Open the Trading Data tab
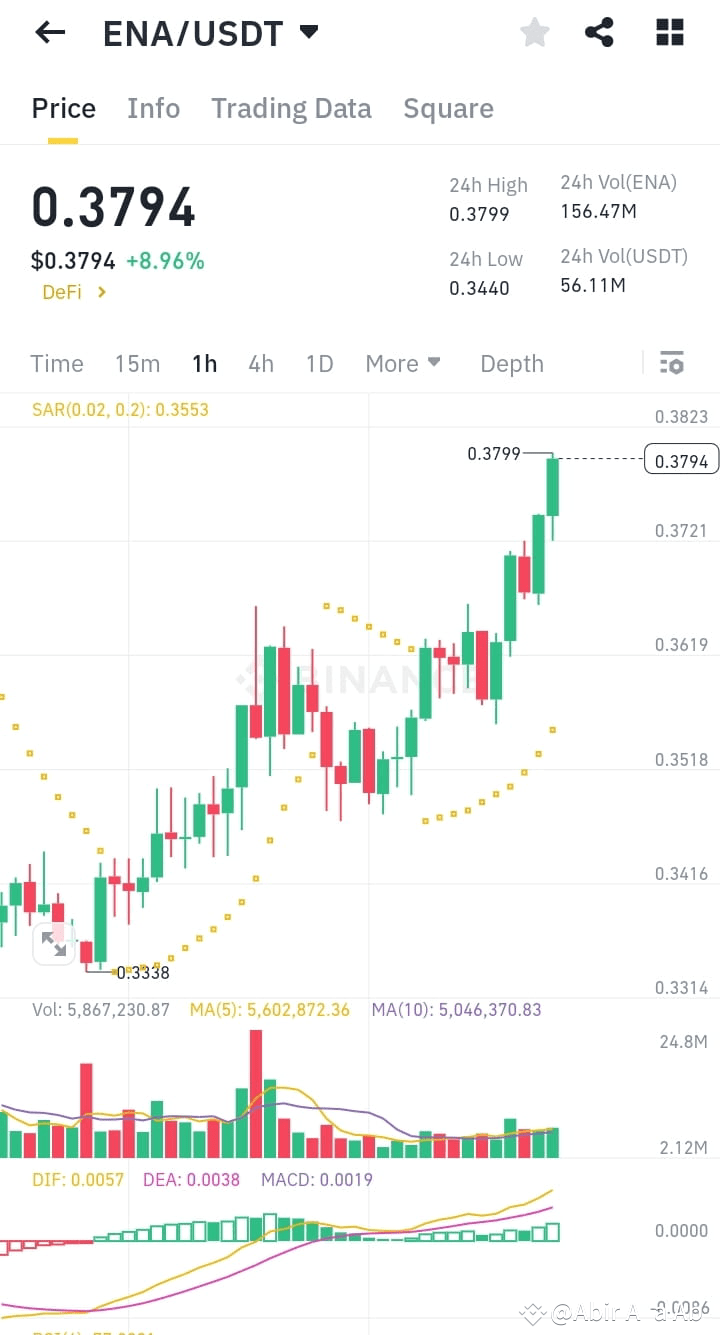 pos(291,108)
